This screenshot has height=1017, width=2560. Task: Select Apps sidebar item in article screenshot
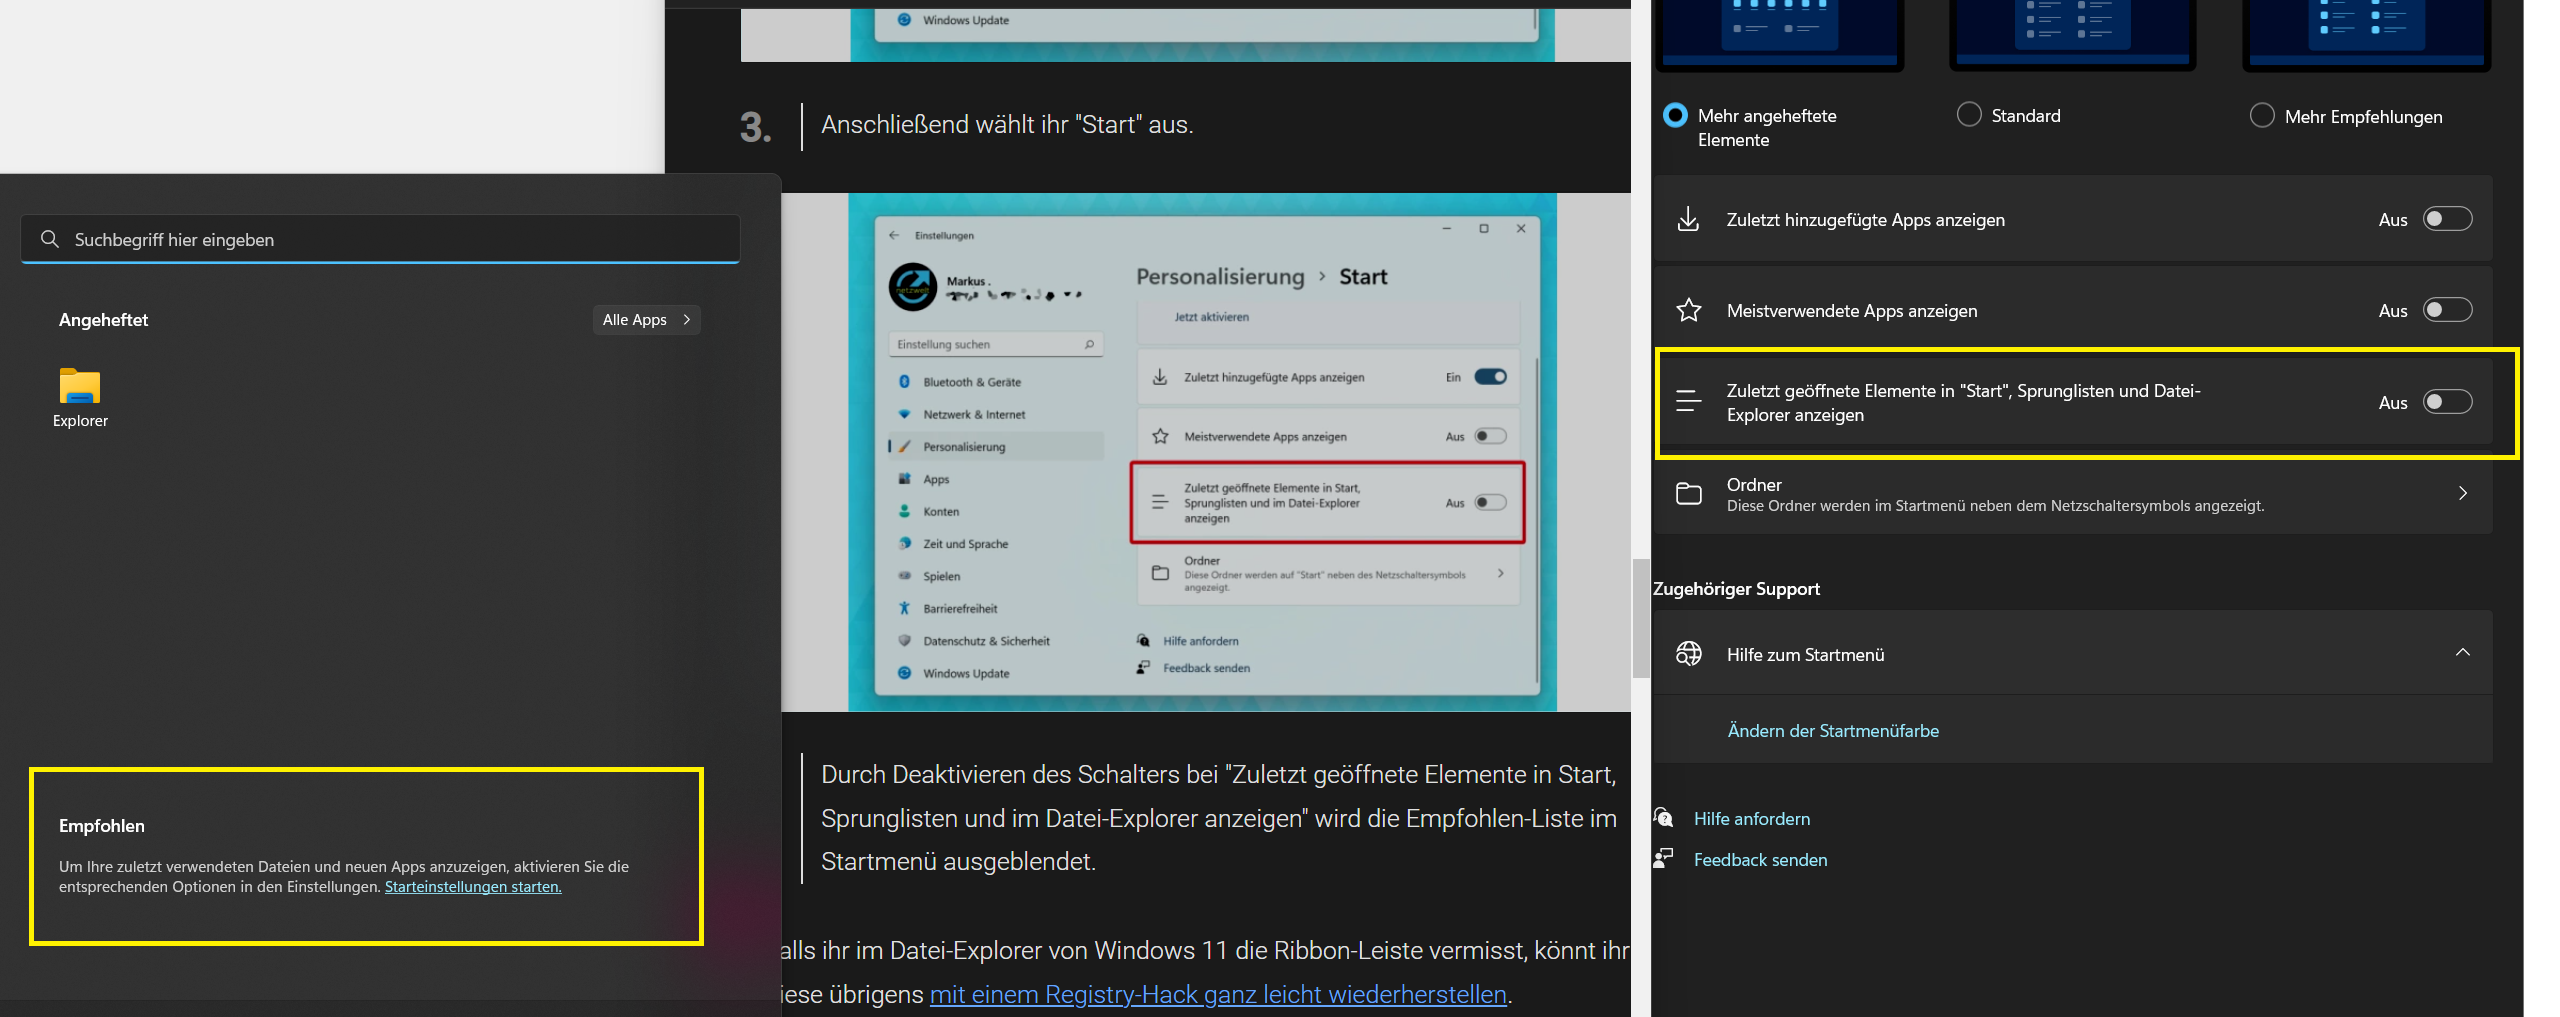[995, 479]
